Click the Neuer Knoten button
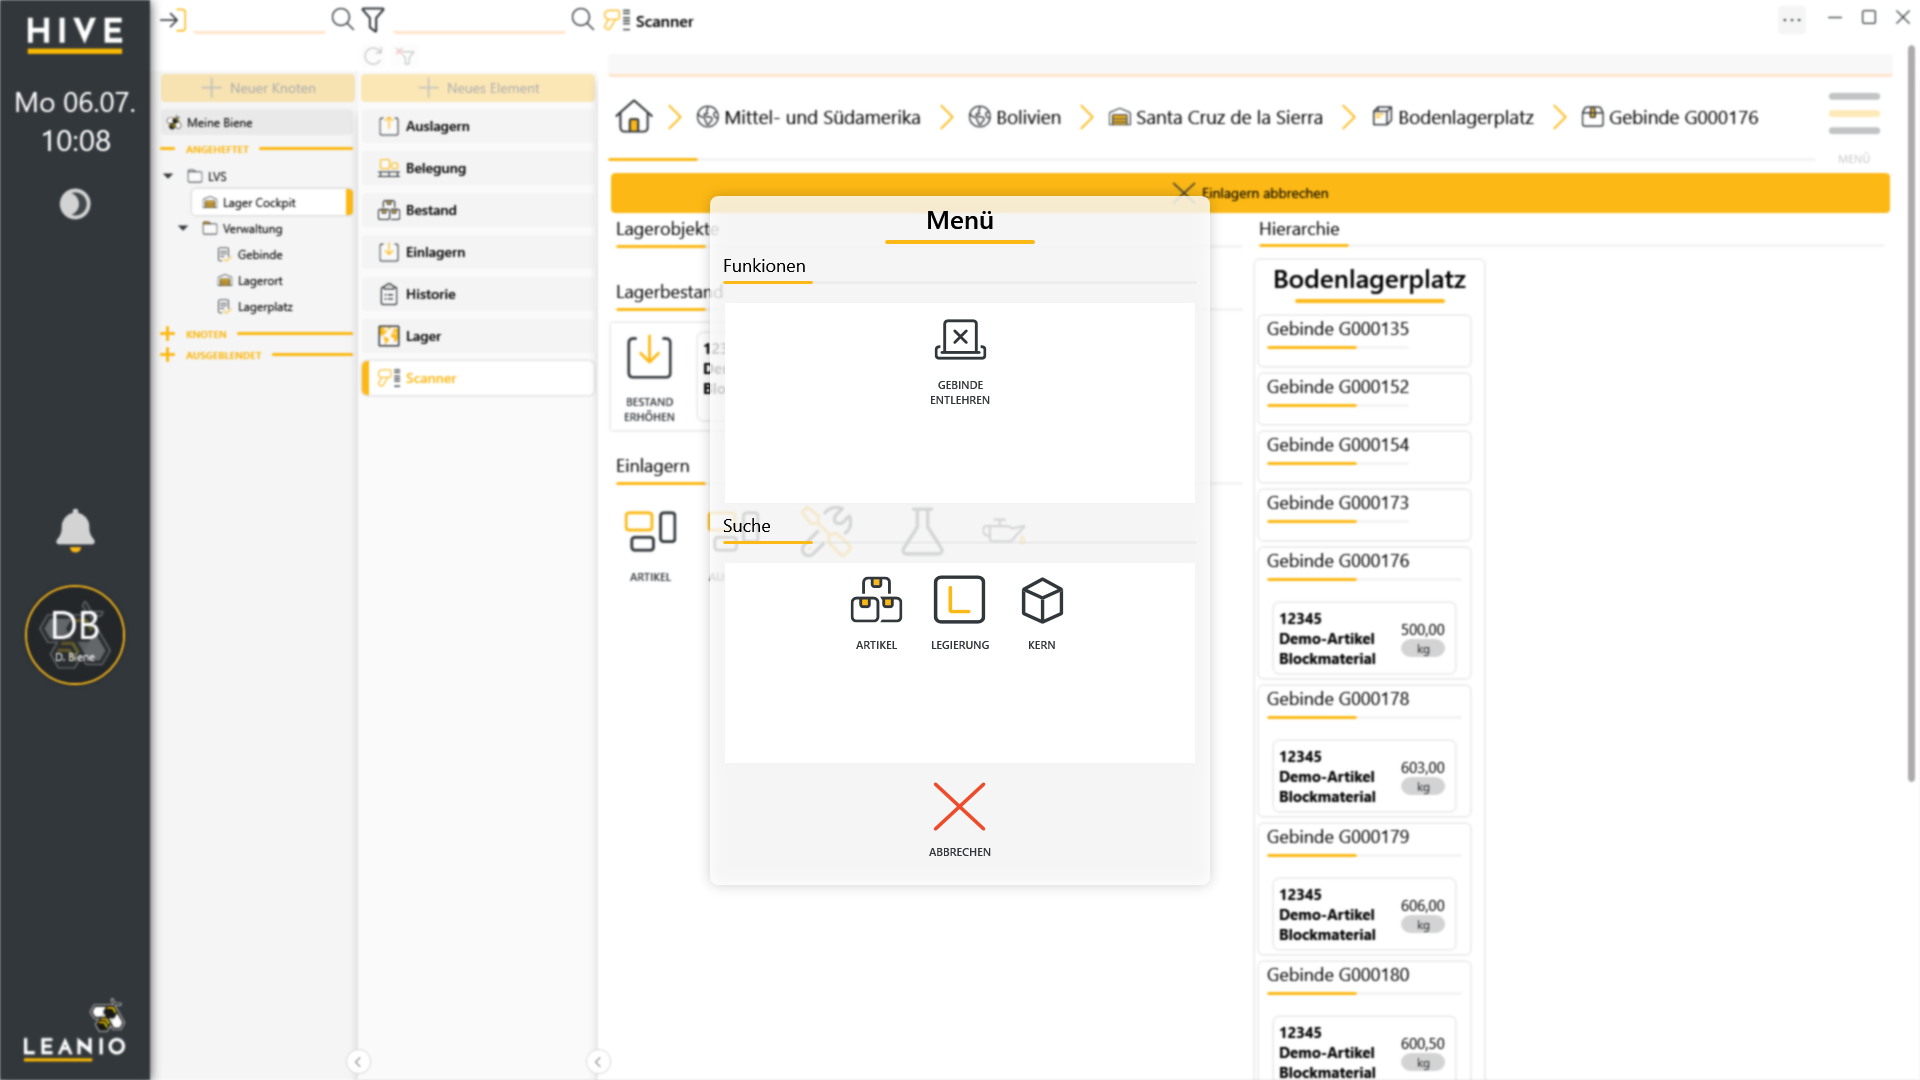This screenshot has width=1920, height=1080. [258, 88]
